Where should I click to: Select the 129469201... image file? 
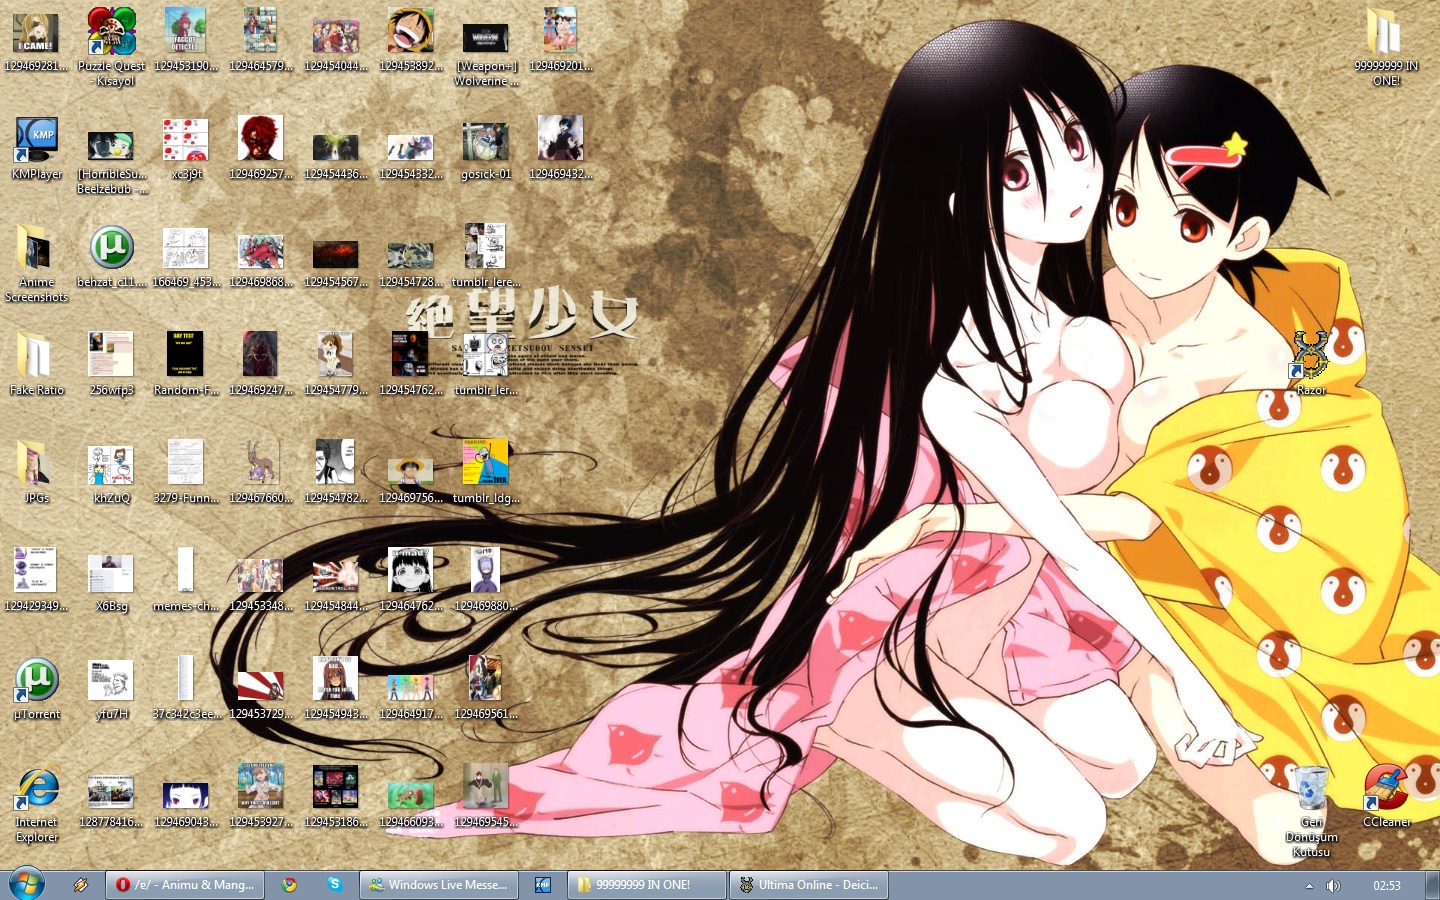point(561,32)
